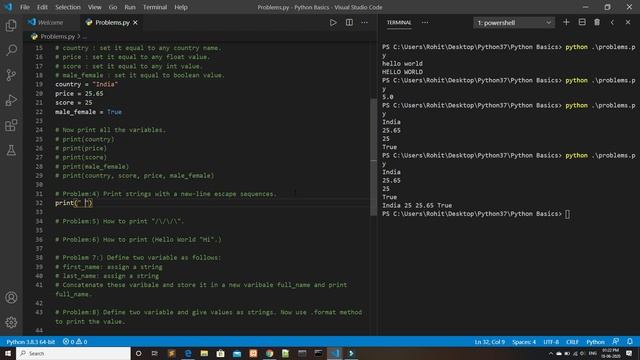Click Python 3.8.3 64-bit interpreter selector
This screenshot has height=360, width=640.
(31, 342)
